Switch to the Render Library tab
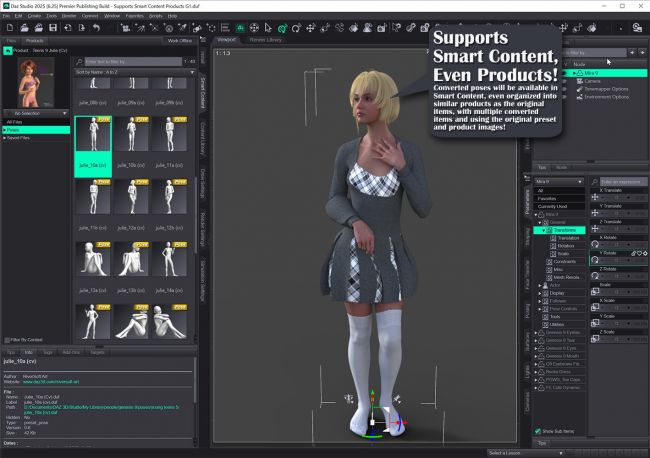Screen dimensions: 650x458 pyautogui.click(x=266, y=40)
